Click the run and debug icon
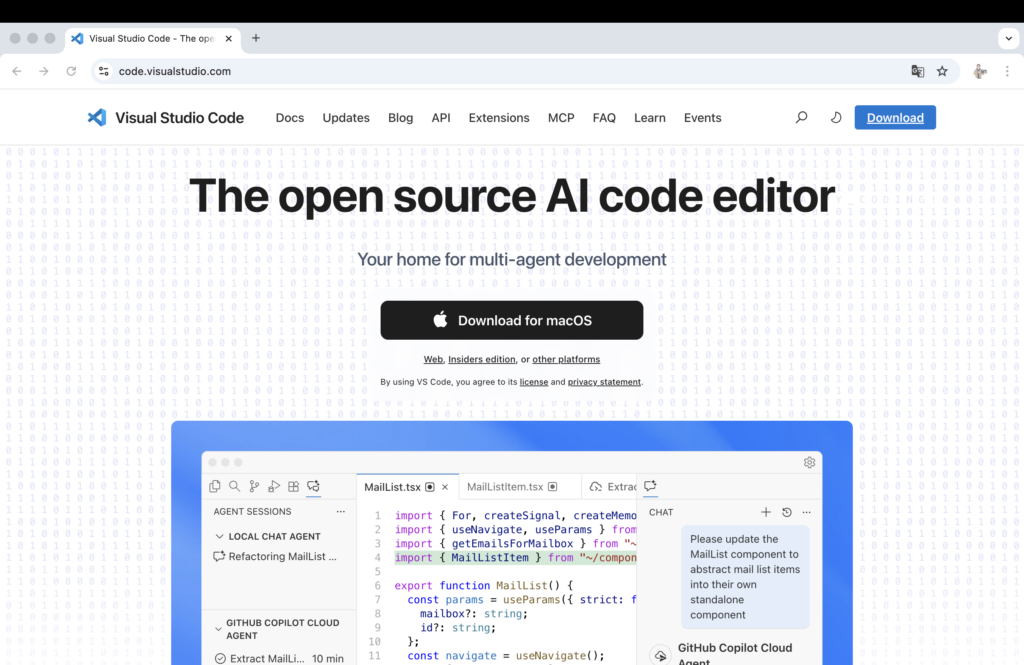This screenshot has height=665, width=1024. click(274, 486)
